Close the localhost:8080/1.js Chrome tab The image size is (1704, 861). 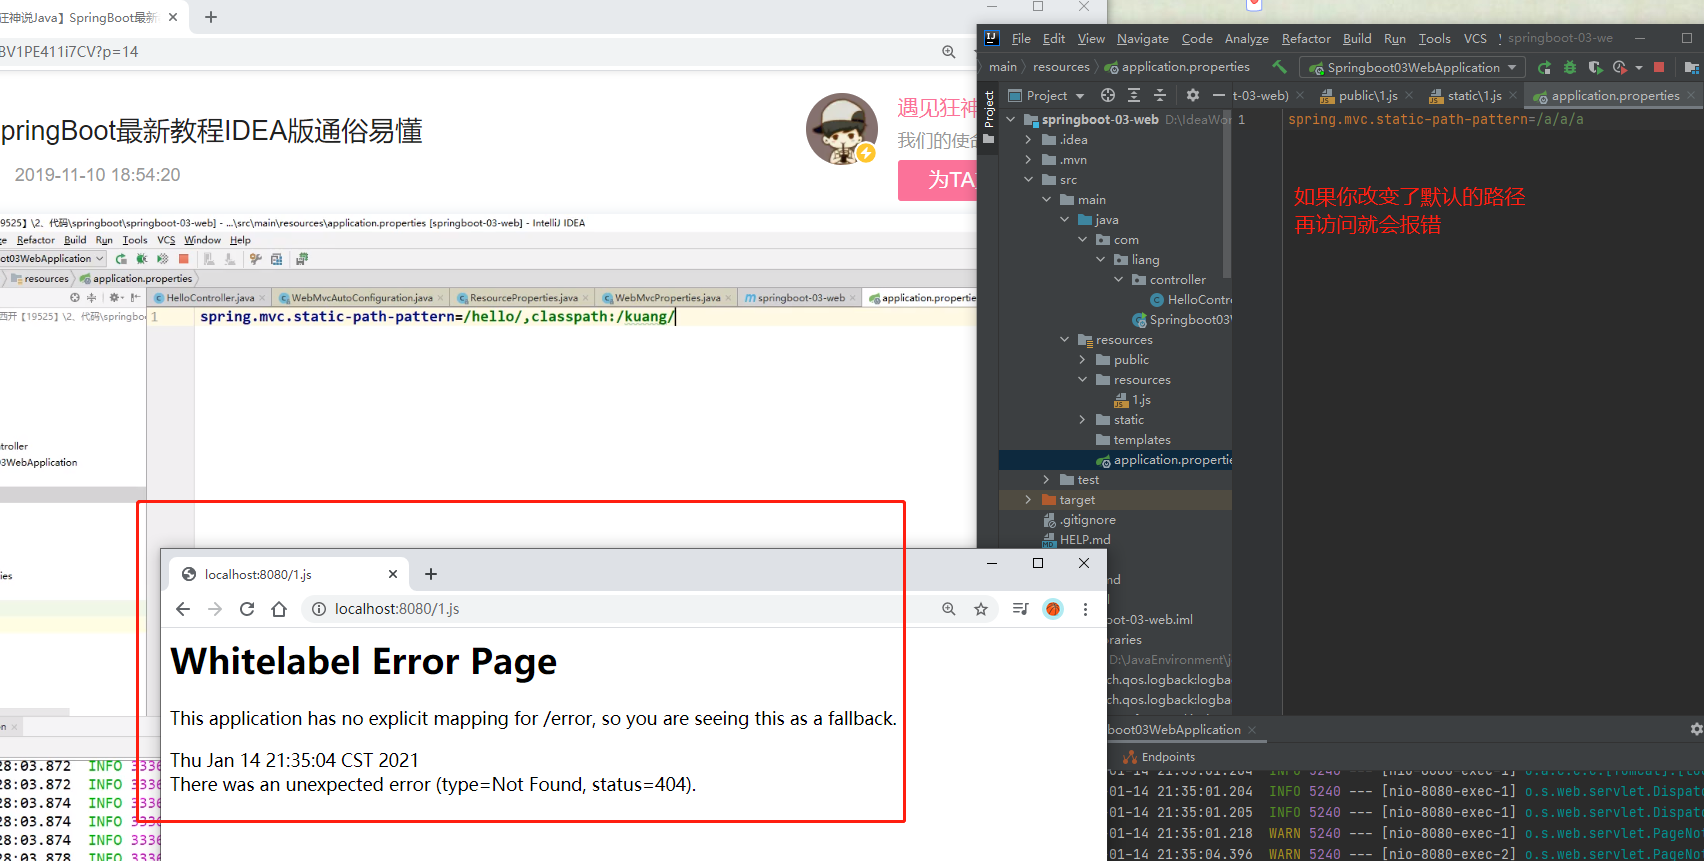click(393, 574)
